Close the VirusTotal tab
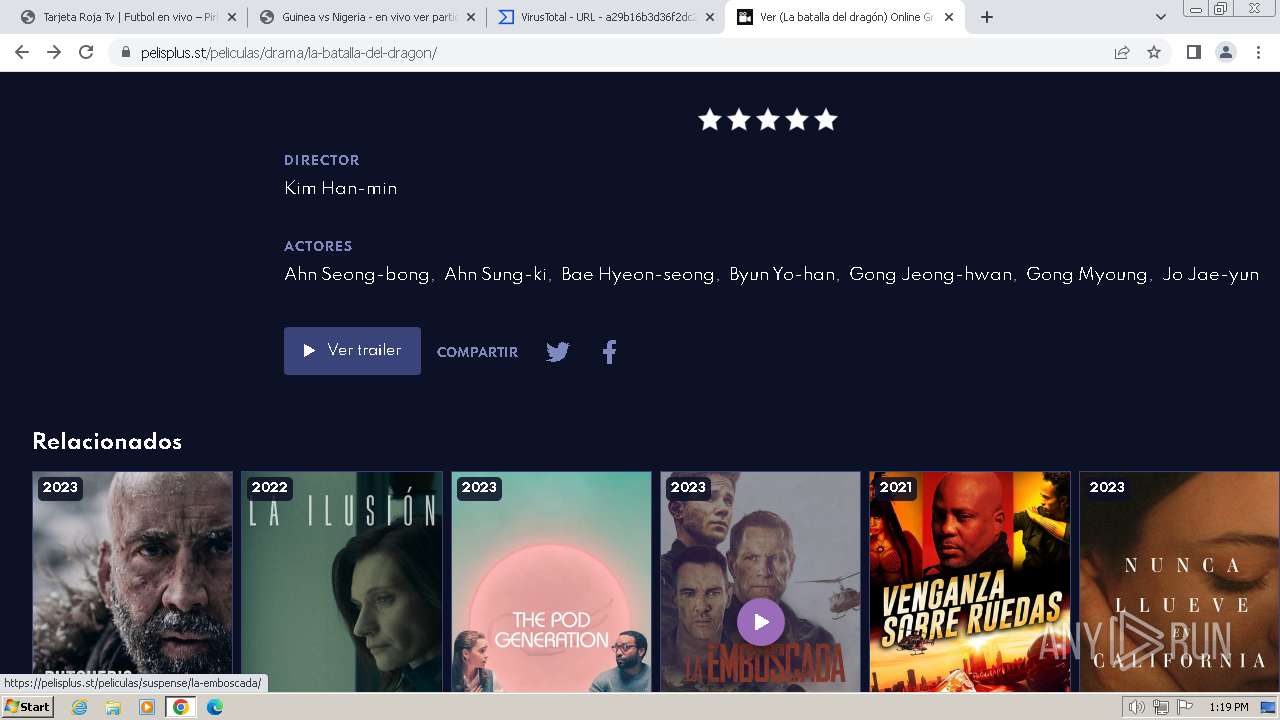This screenshot has width=1280, height=720. tap(710, 17)
